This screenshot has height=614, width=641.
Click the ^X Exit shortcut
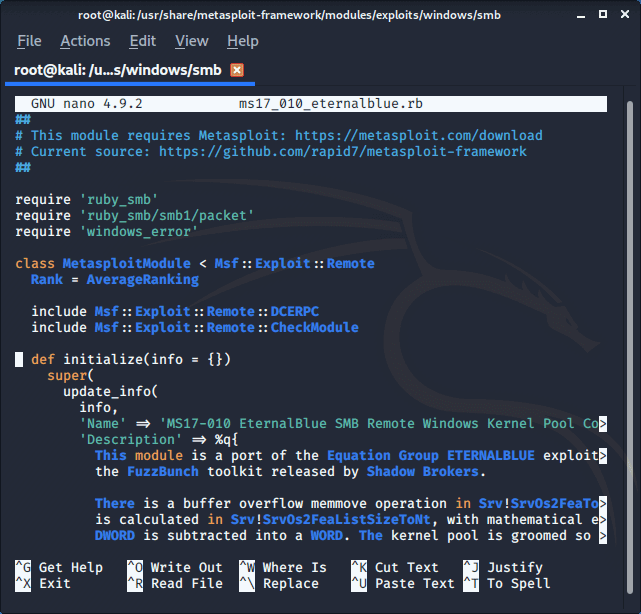click(x=43, y=583)
